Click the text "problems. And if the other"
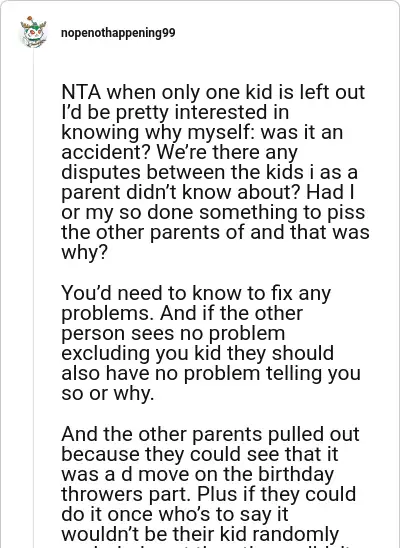The image size is (400, 548). [182, 313]
